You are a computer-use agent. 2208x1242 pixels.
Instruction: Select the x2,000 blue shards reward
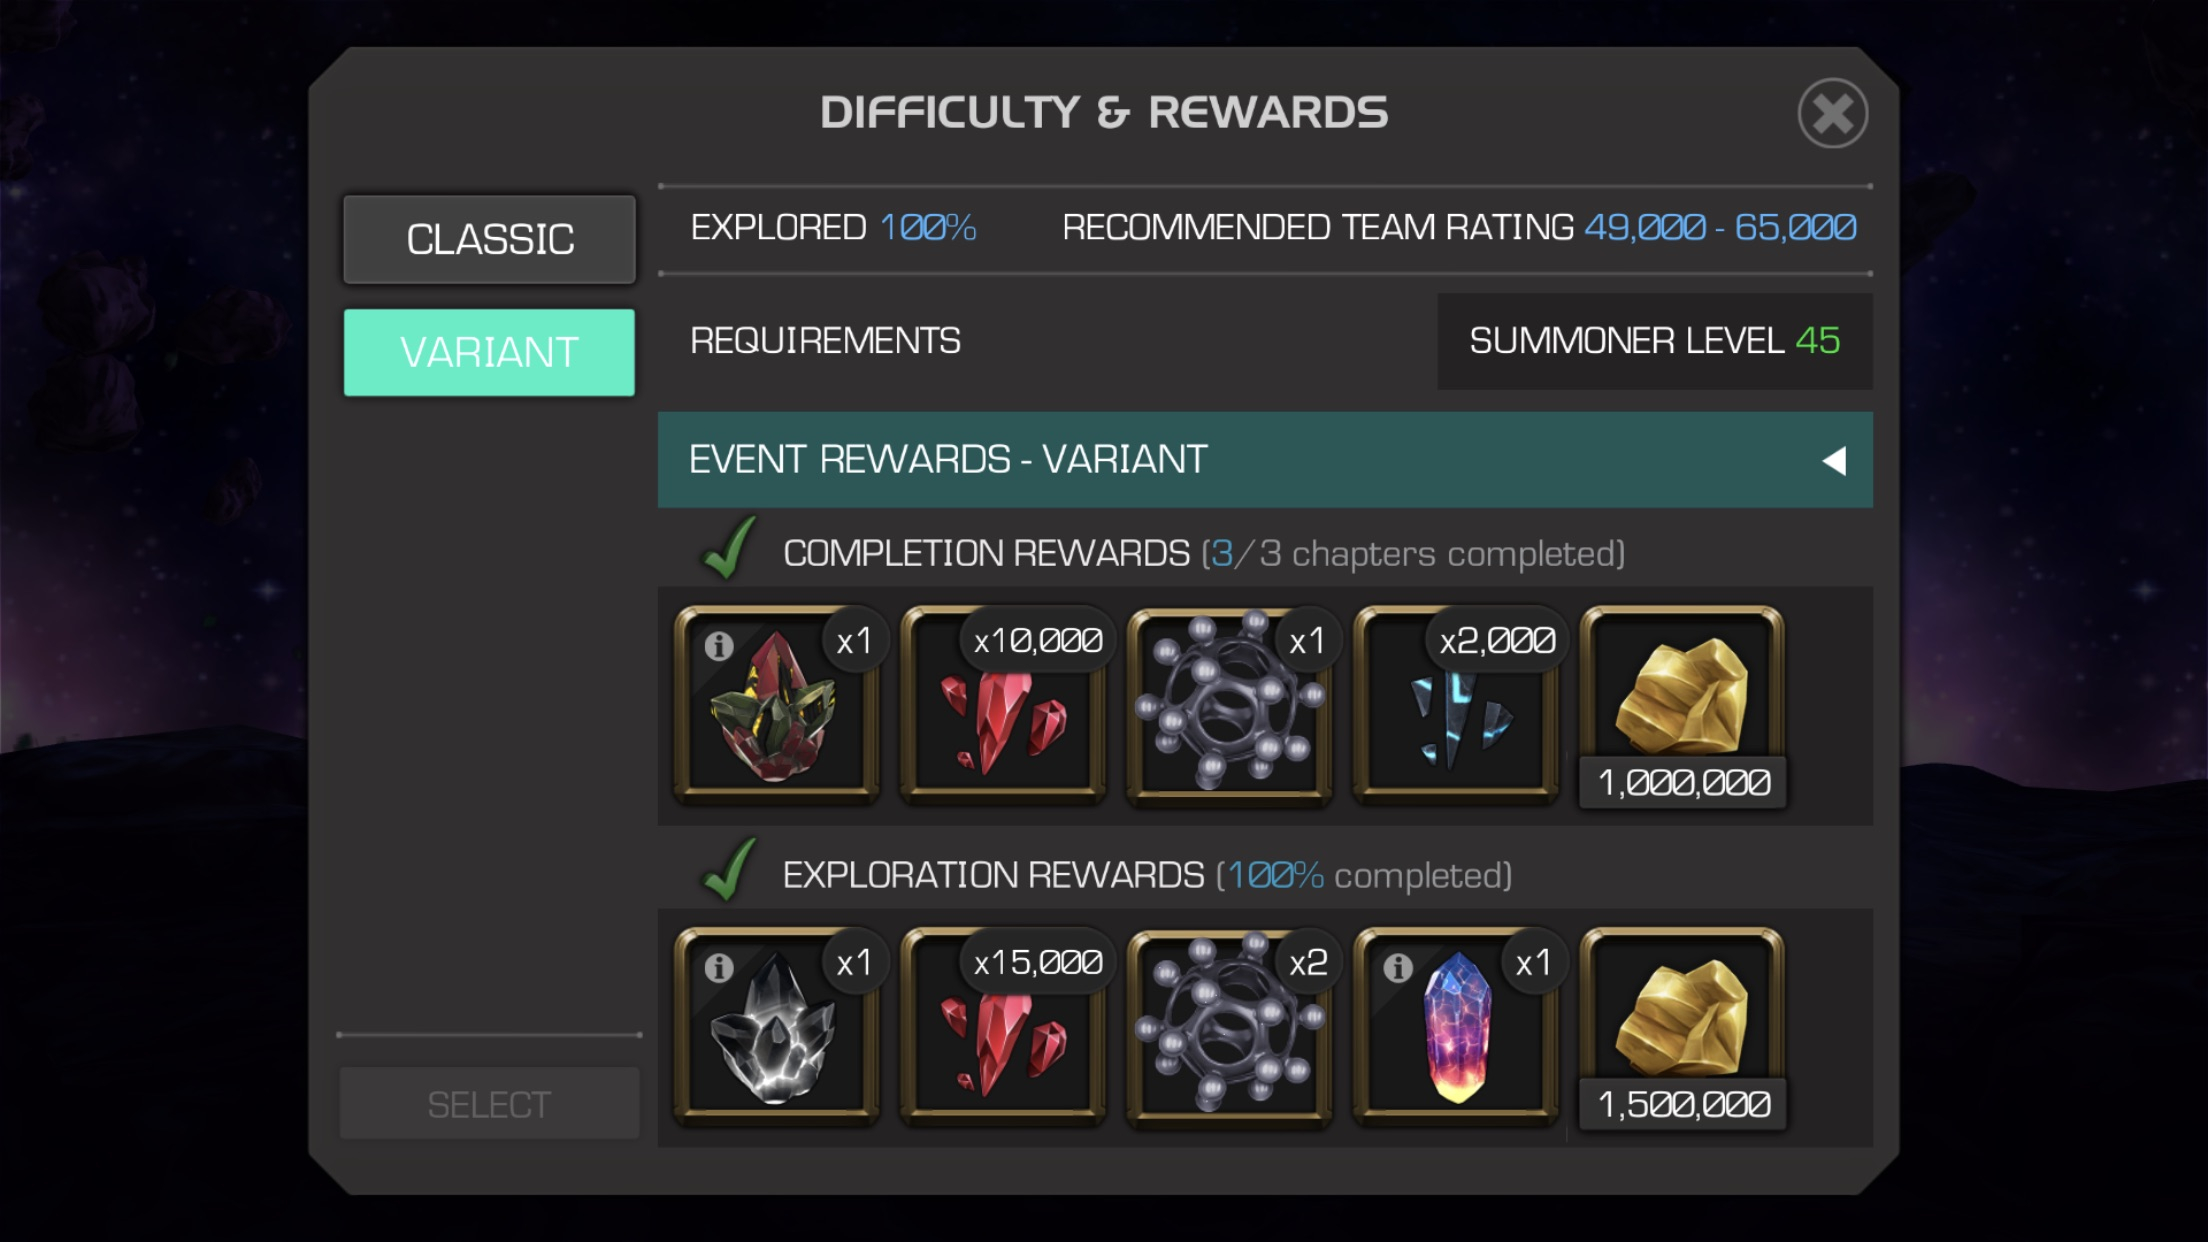point(1456,706)
